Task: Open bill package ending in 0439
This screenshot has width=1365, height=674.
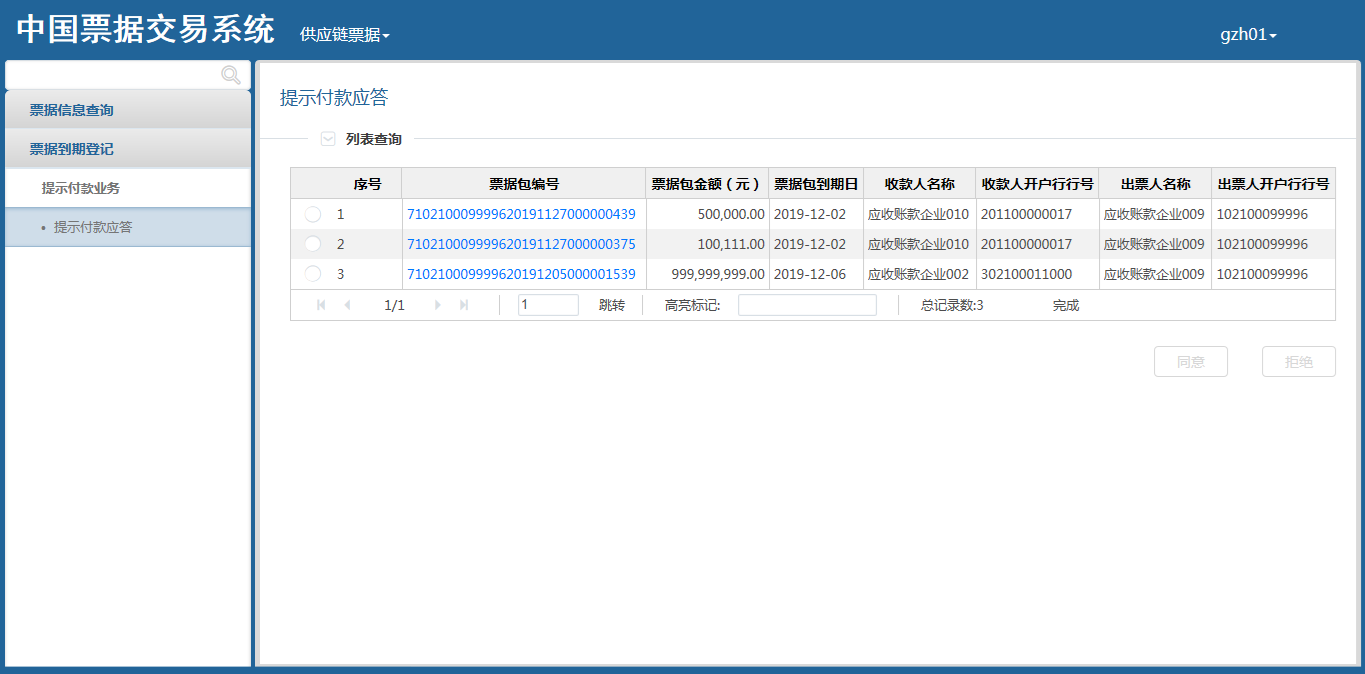Action: 521,214
